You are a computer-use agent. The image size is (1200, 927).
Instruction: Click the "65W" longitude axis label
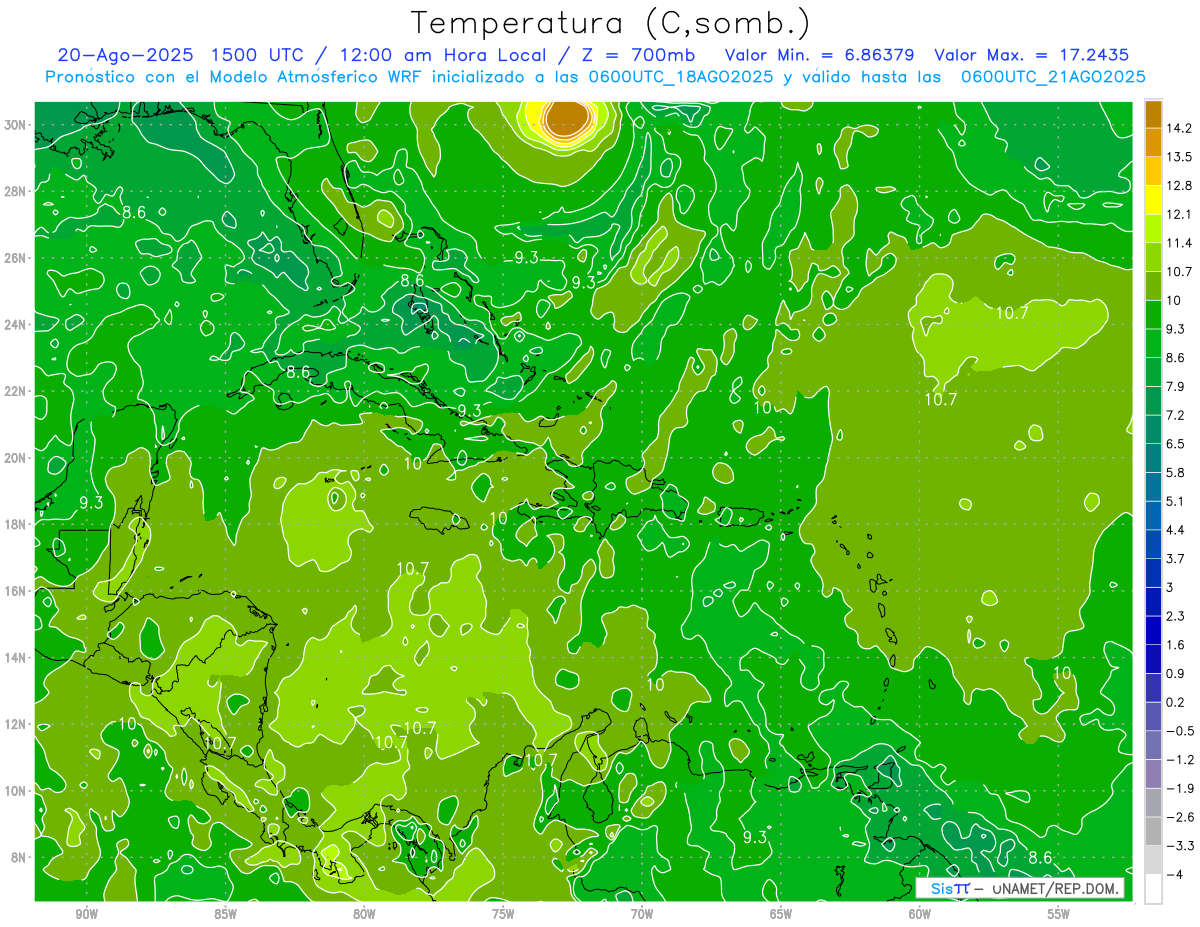coord(781,914)
